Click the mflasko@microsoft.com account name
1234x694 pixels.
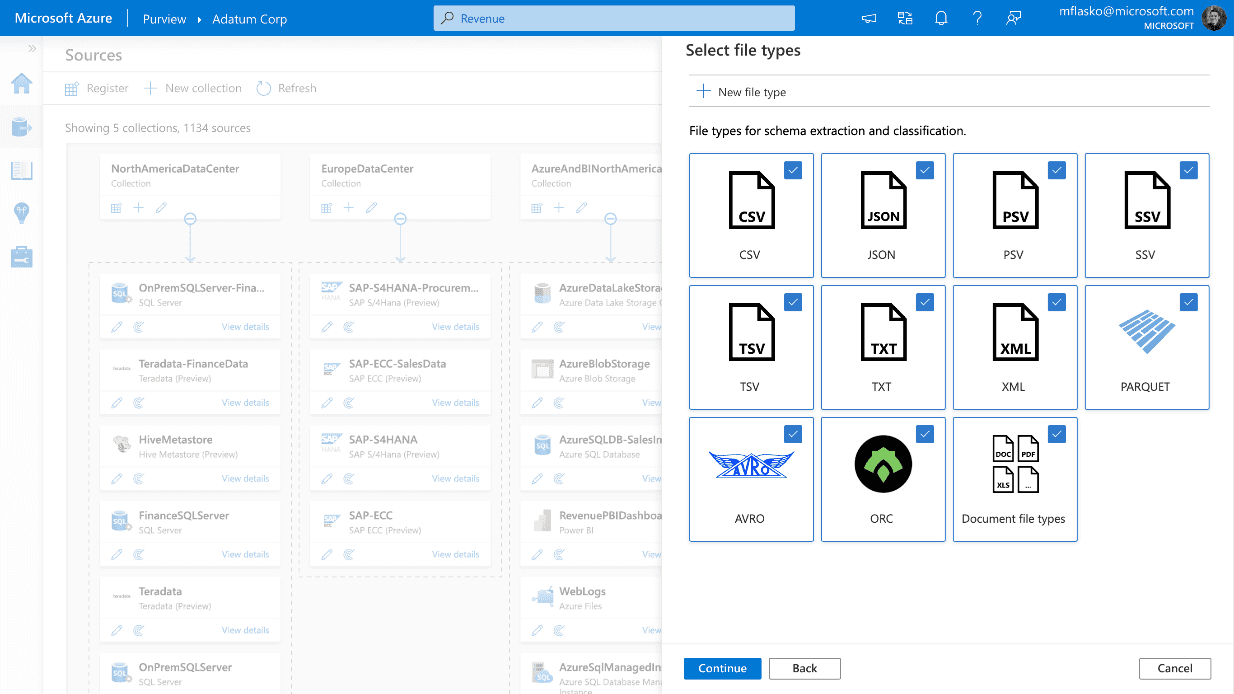[x=1126, y=11]
